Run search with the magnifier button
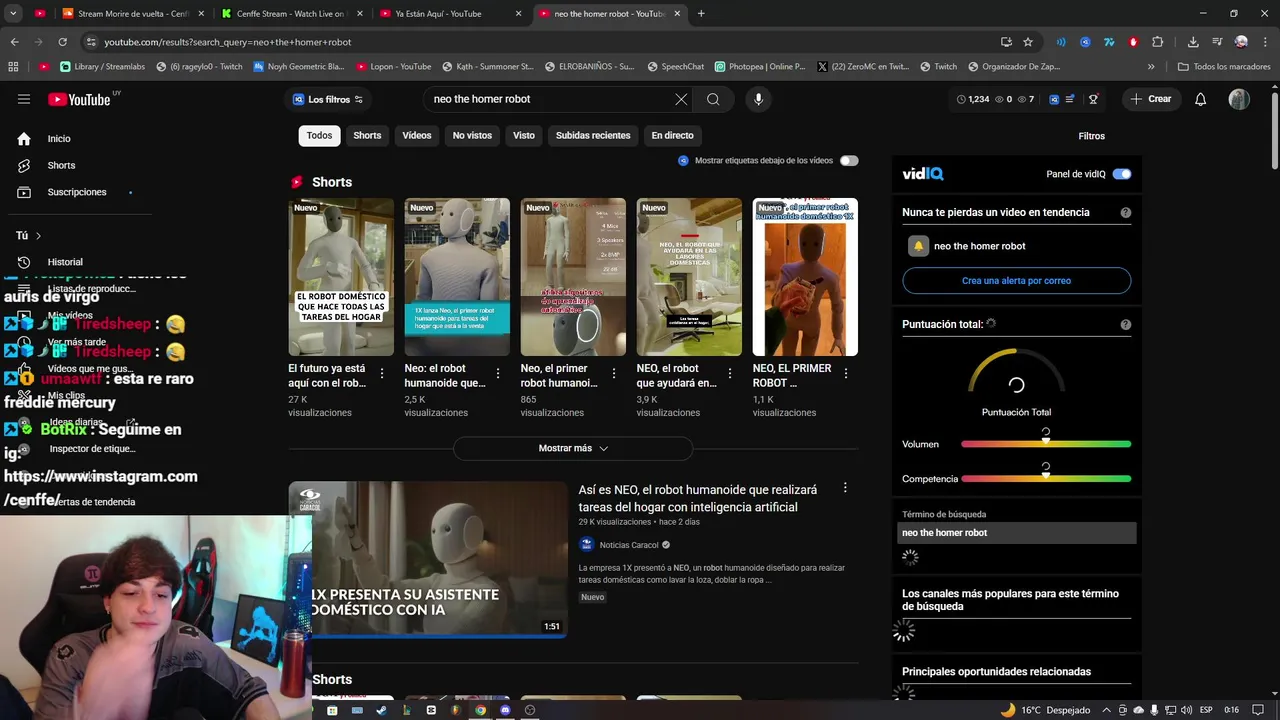 point(713,99)
